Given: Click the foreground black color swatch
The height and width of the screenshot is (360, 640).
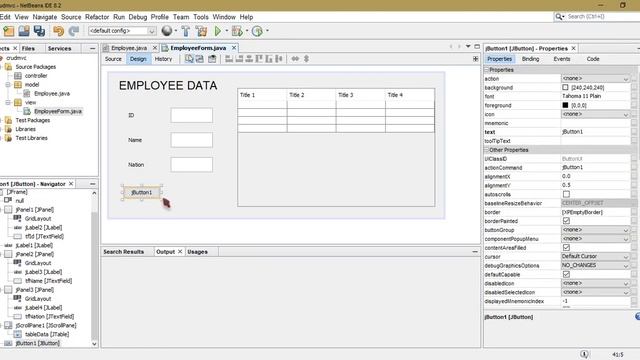Looking at the screenshot, I should [565, 105].
